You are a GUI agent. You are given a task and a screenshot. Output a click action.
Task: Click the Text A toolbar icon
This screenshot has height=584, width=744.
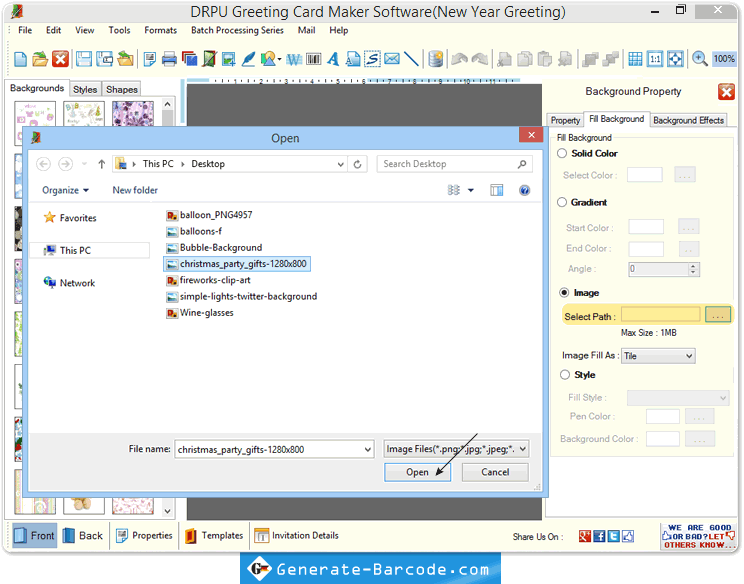(334, 59)
